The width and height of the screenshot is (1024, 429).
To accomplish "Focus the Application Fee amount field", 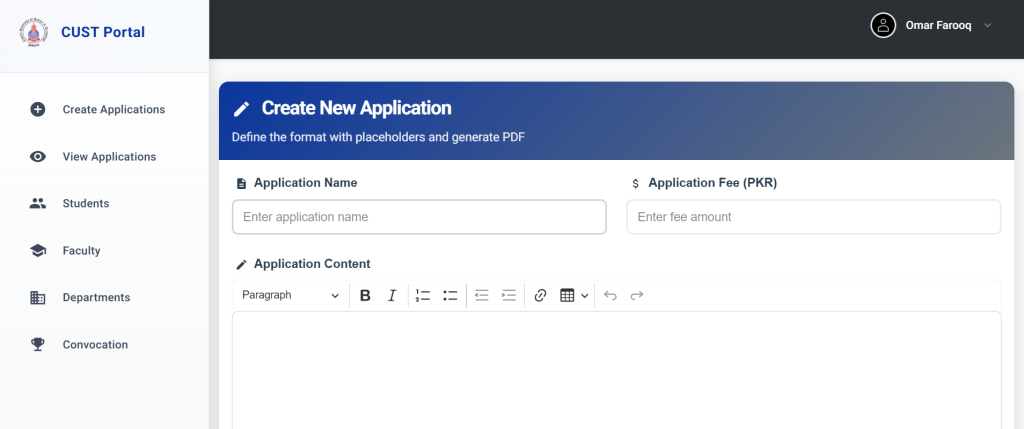I will (x=813, y=217).
